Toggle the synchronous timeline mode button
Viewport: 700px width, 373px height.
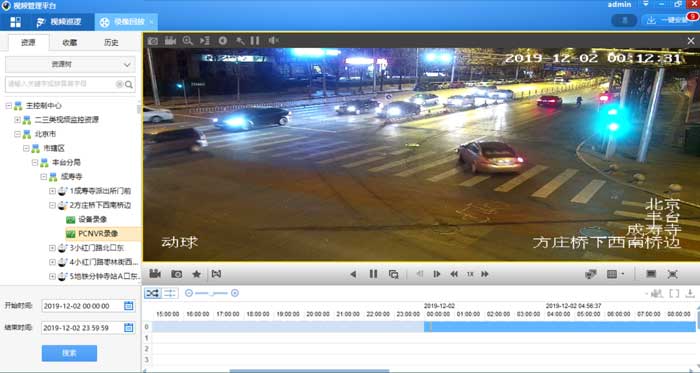(152, 293)
